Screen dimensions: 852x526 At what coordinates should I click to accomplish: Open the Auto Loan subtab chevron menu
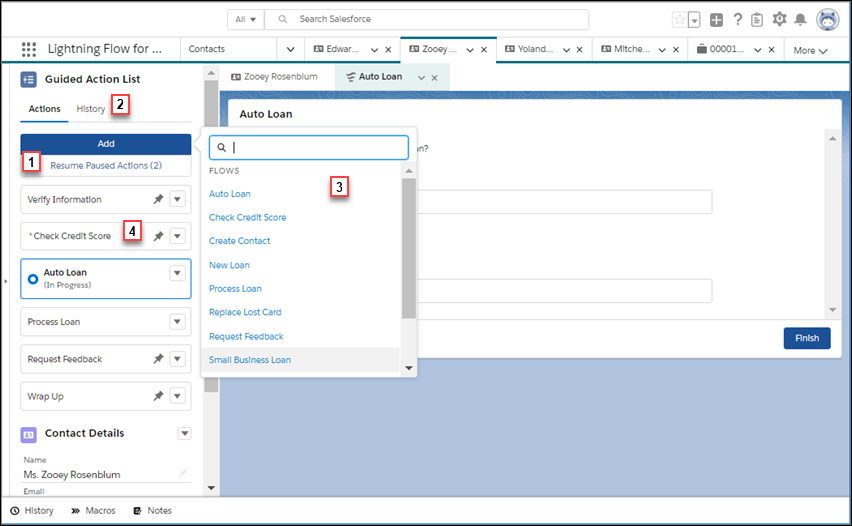[x=421, y=78]
